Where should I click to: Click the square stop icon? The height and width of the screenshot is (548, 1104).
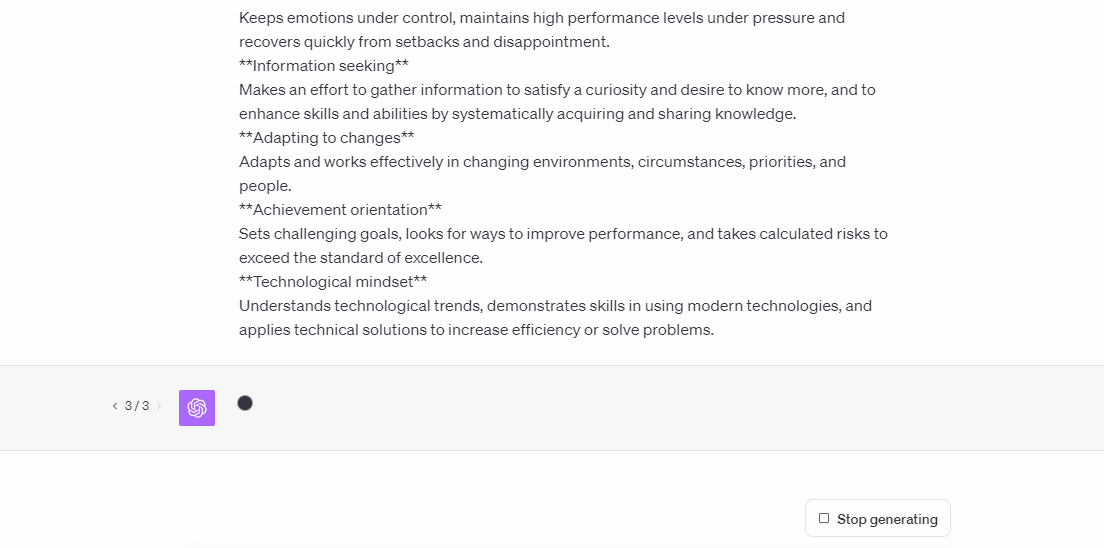824,518
